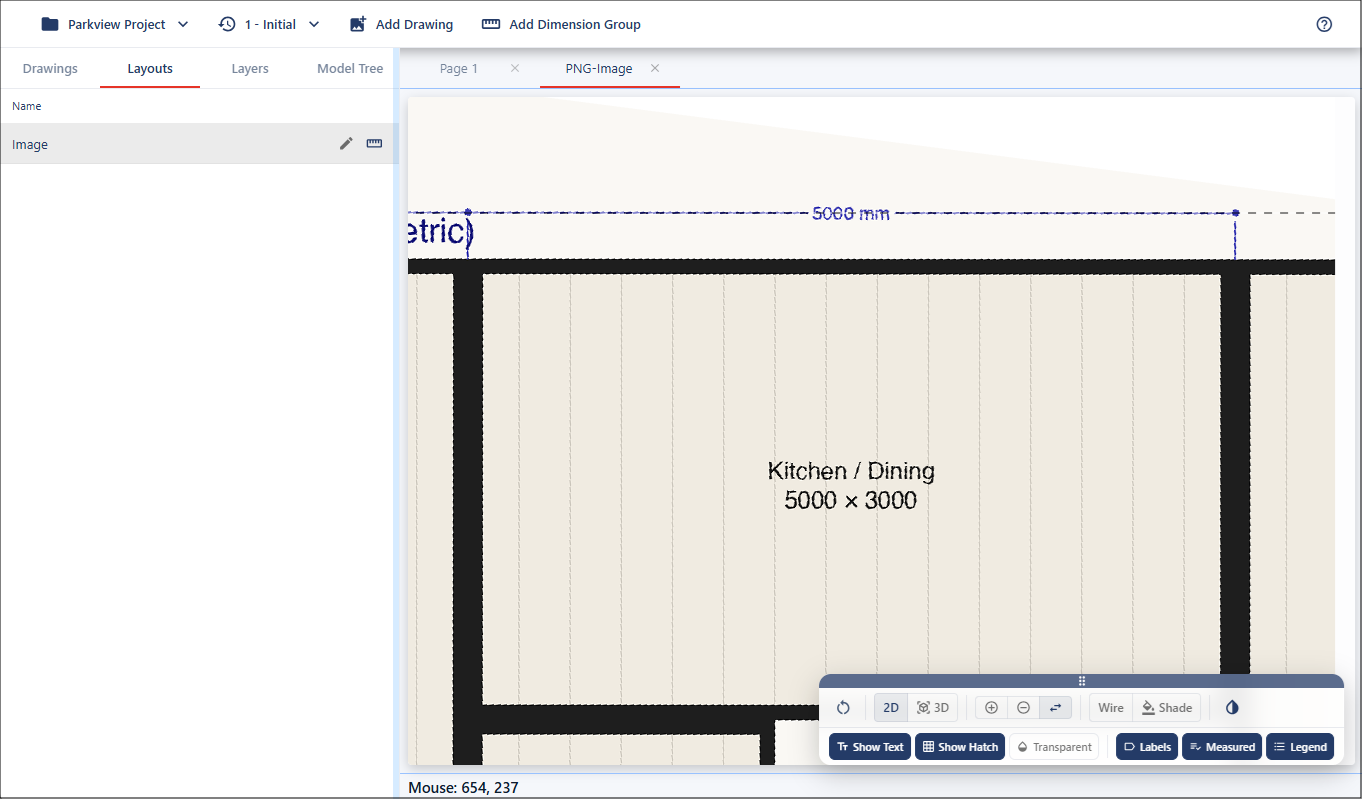
Task: Zoom out with the minus icon
Action: (1023, 708)
